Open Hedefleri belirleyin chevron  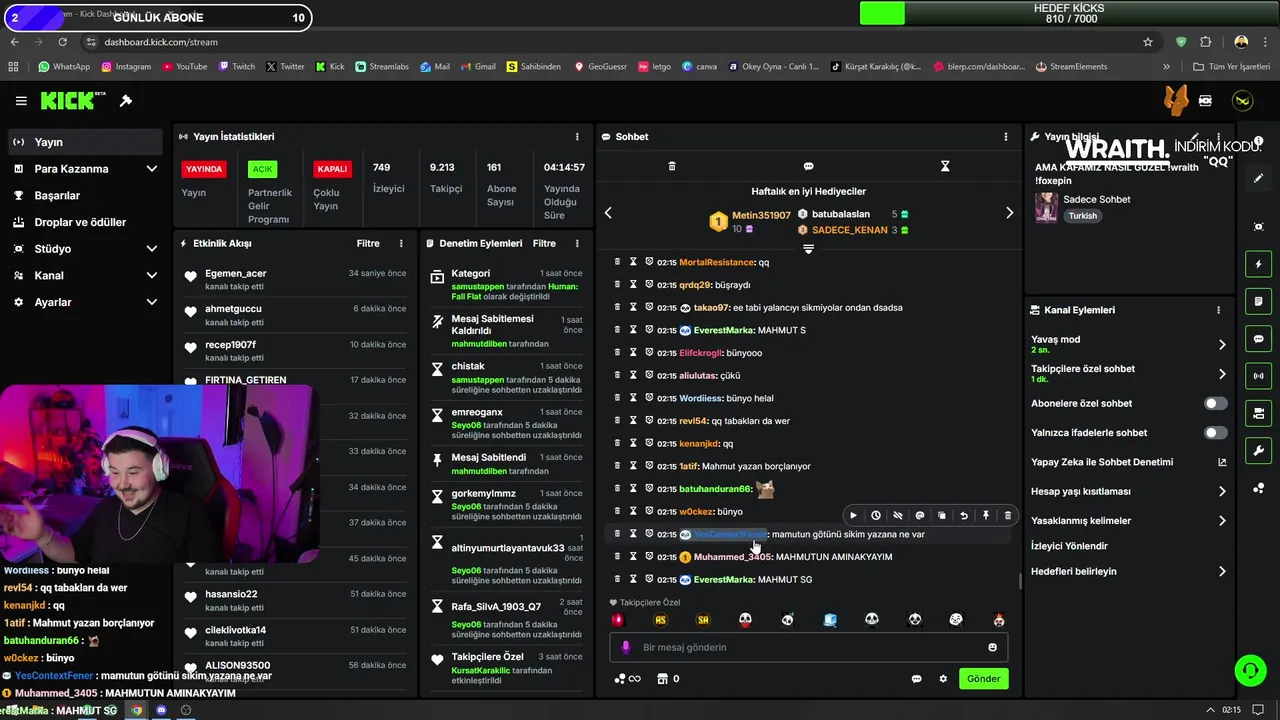click(x=1222, y=571)
